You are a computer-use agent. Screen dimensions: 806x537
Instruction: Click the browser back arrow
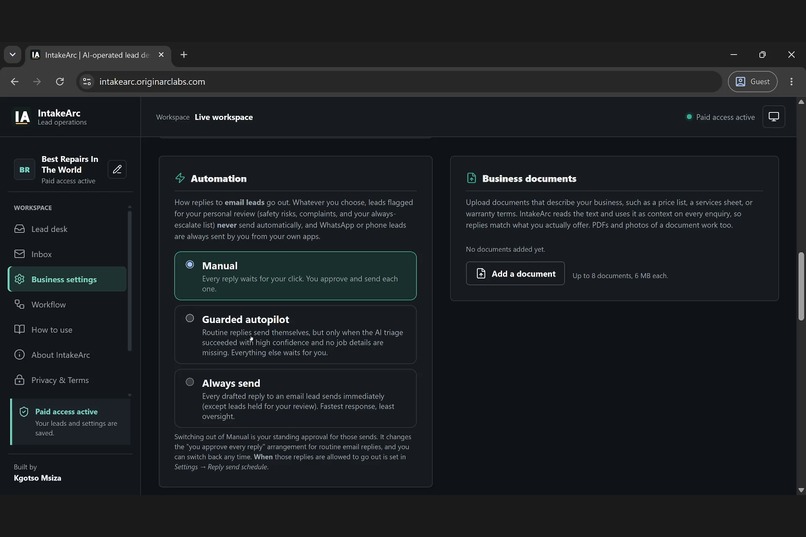(x=14, y=82)
